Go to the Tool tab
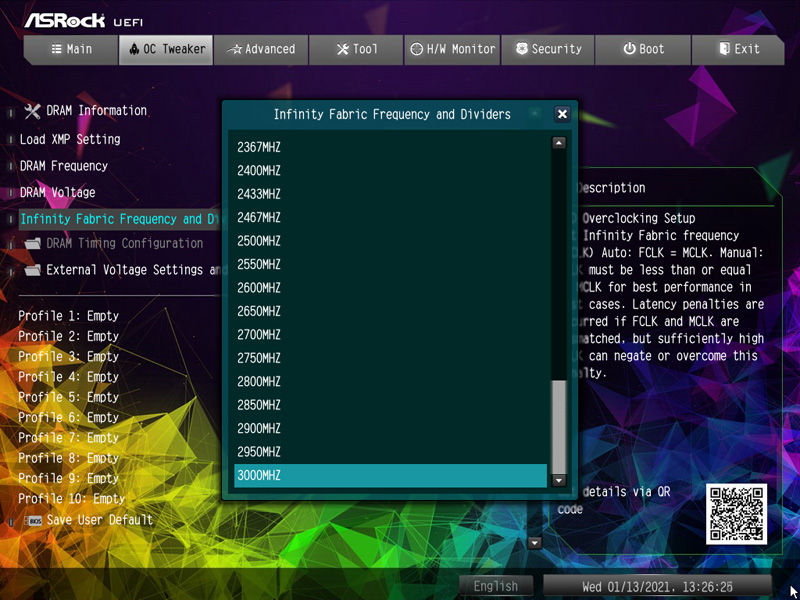The height and width of the screenshot is (600, 800). tap(356, 49)
